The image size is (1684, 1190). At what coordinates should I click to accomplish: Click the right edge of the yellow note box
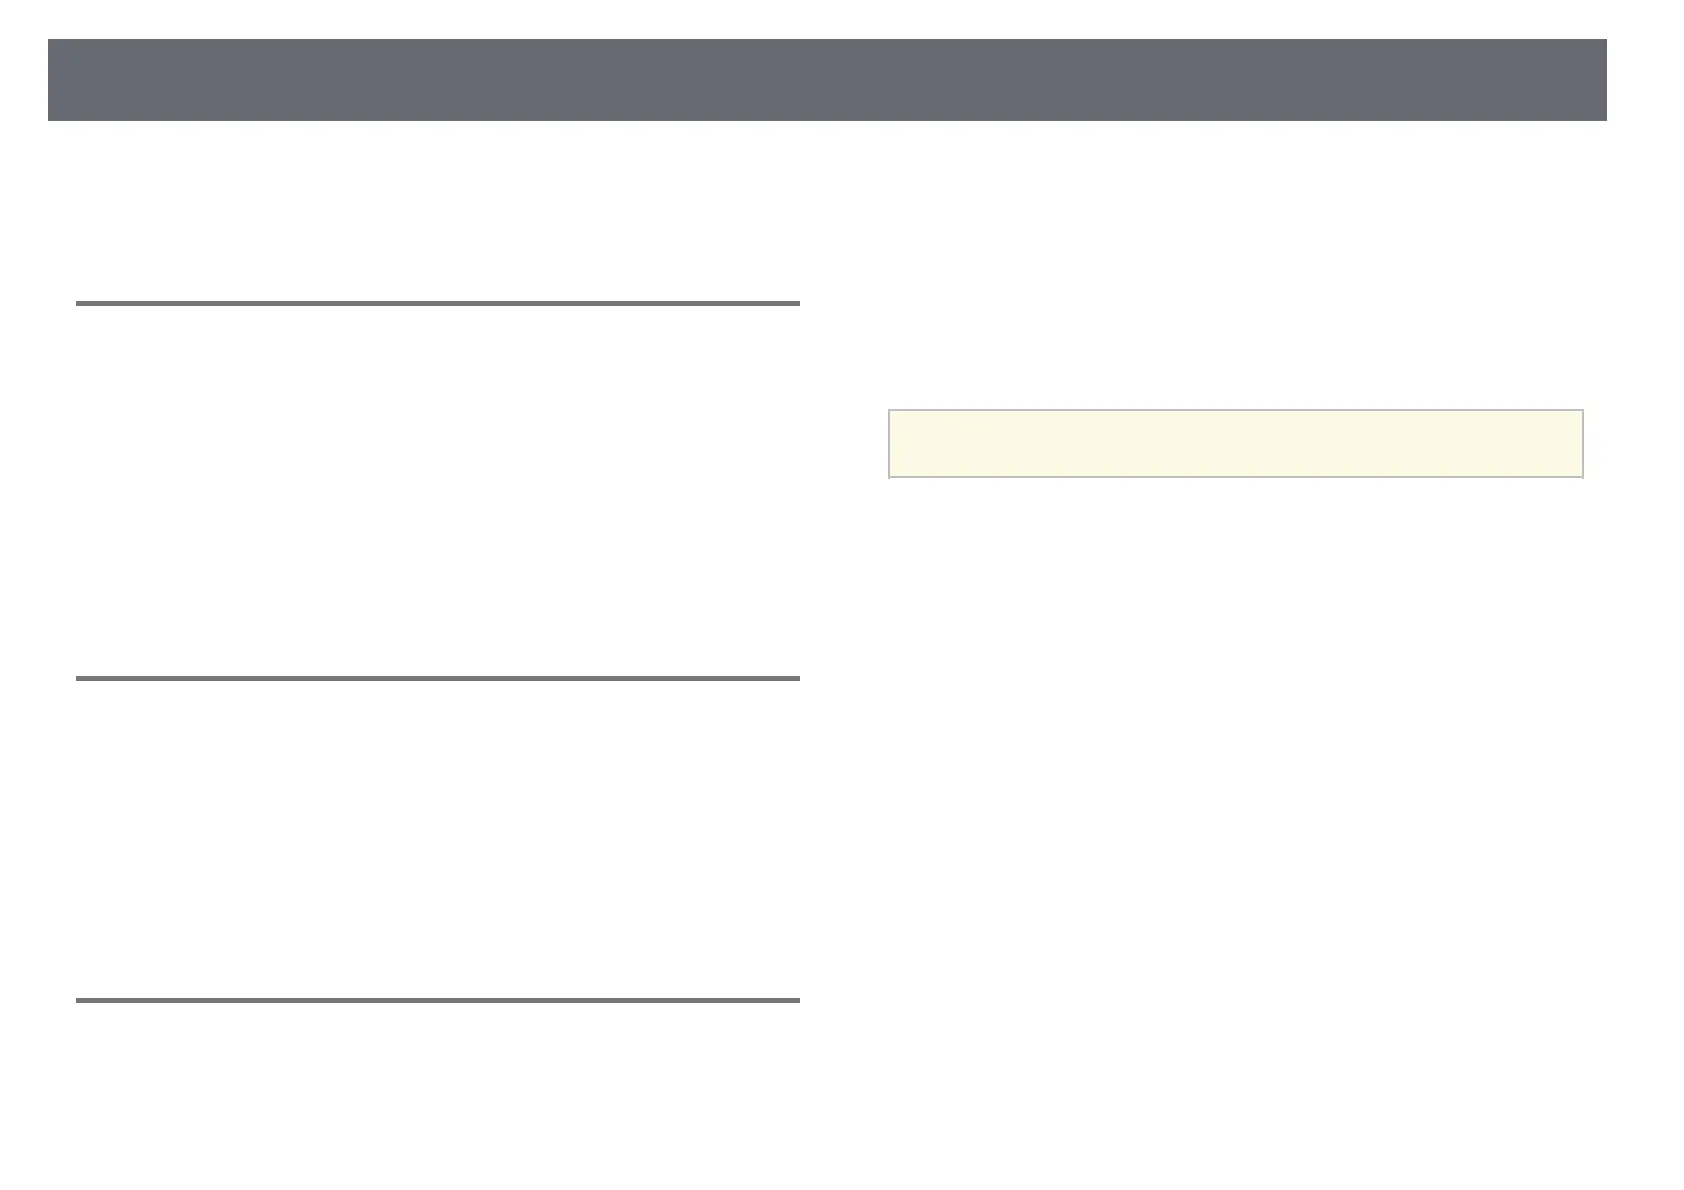pyautogui.click(x=1579, y=443)
